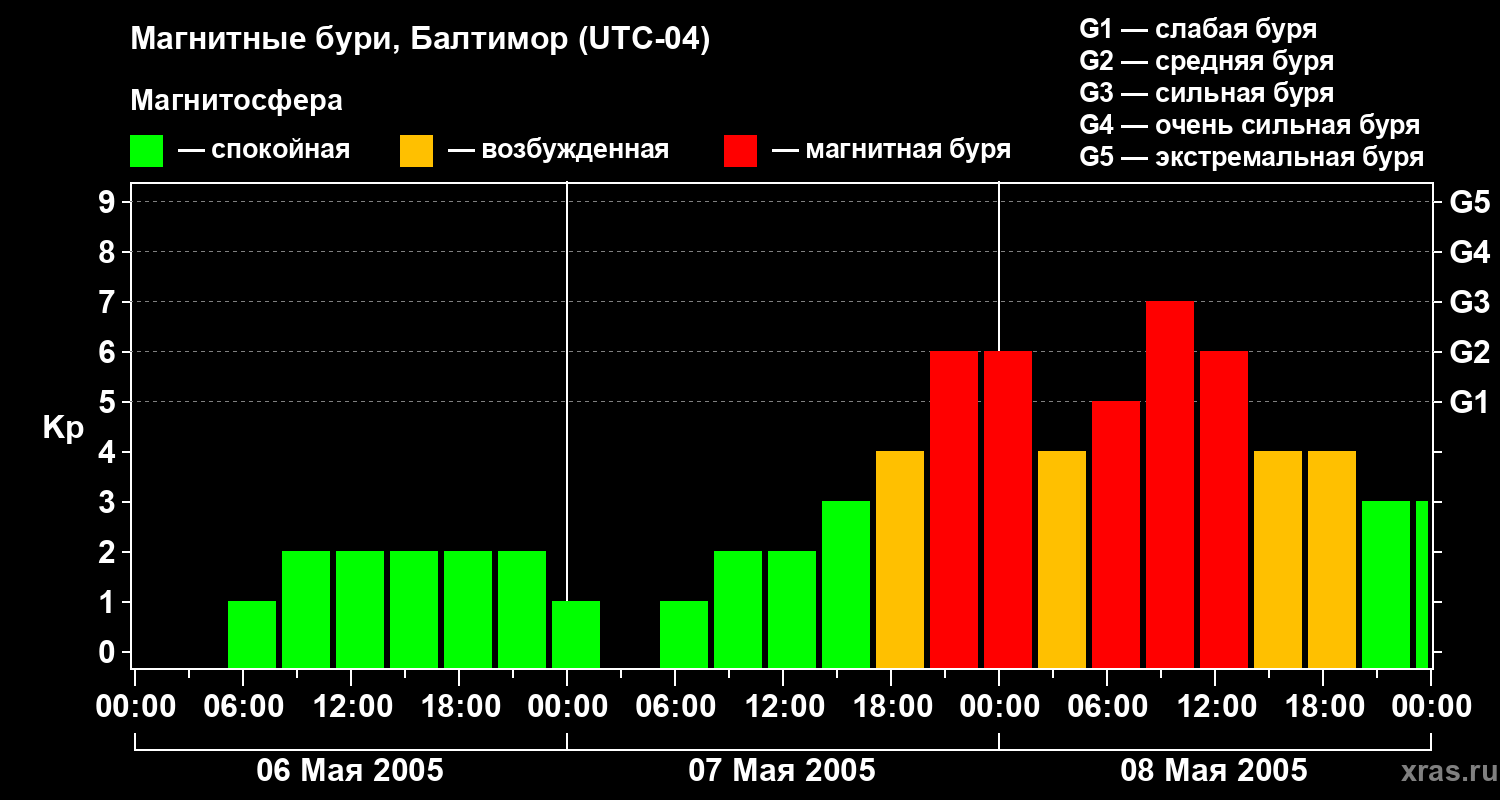Click the 08 Мая 2005 date label

pos(1214,770)
